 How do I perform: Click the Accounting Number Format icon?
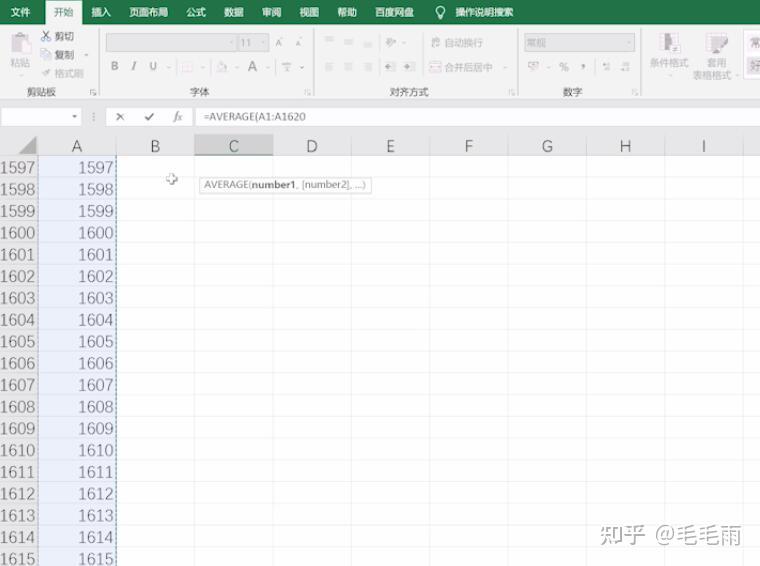[x=533, y=66]
